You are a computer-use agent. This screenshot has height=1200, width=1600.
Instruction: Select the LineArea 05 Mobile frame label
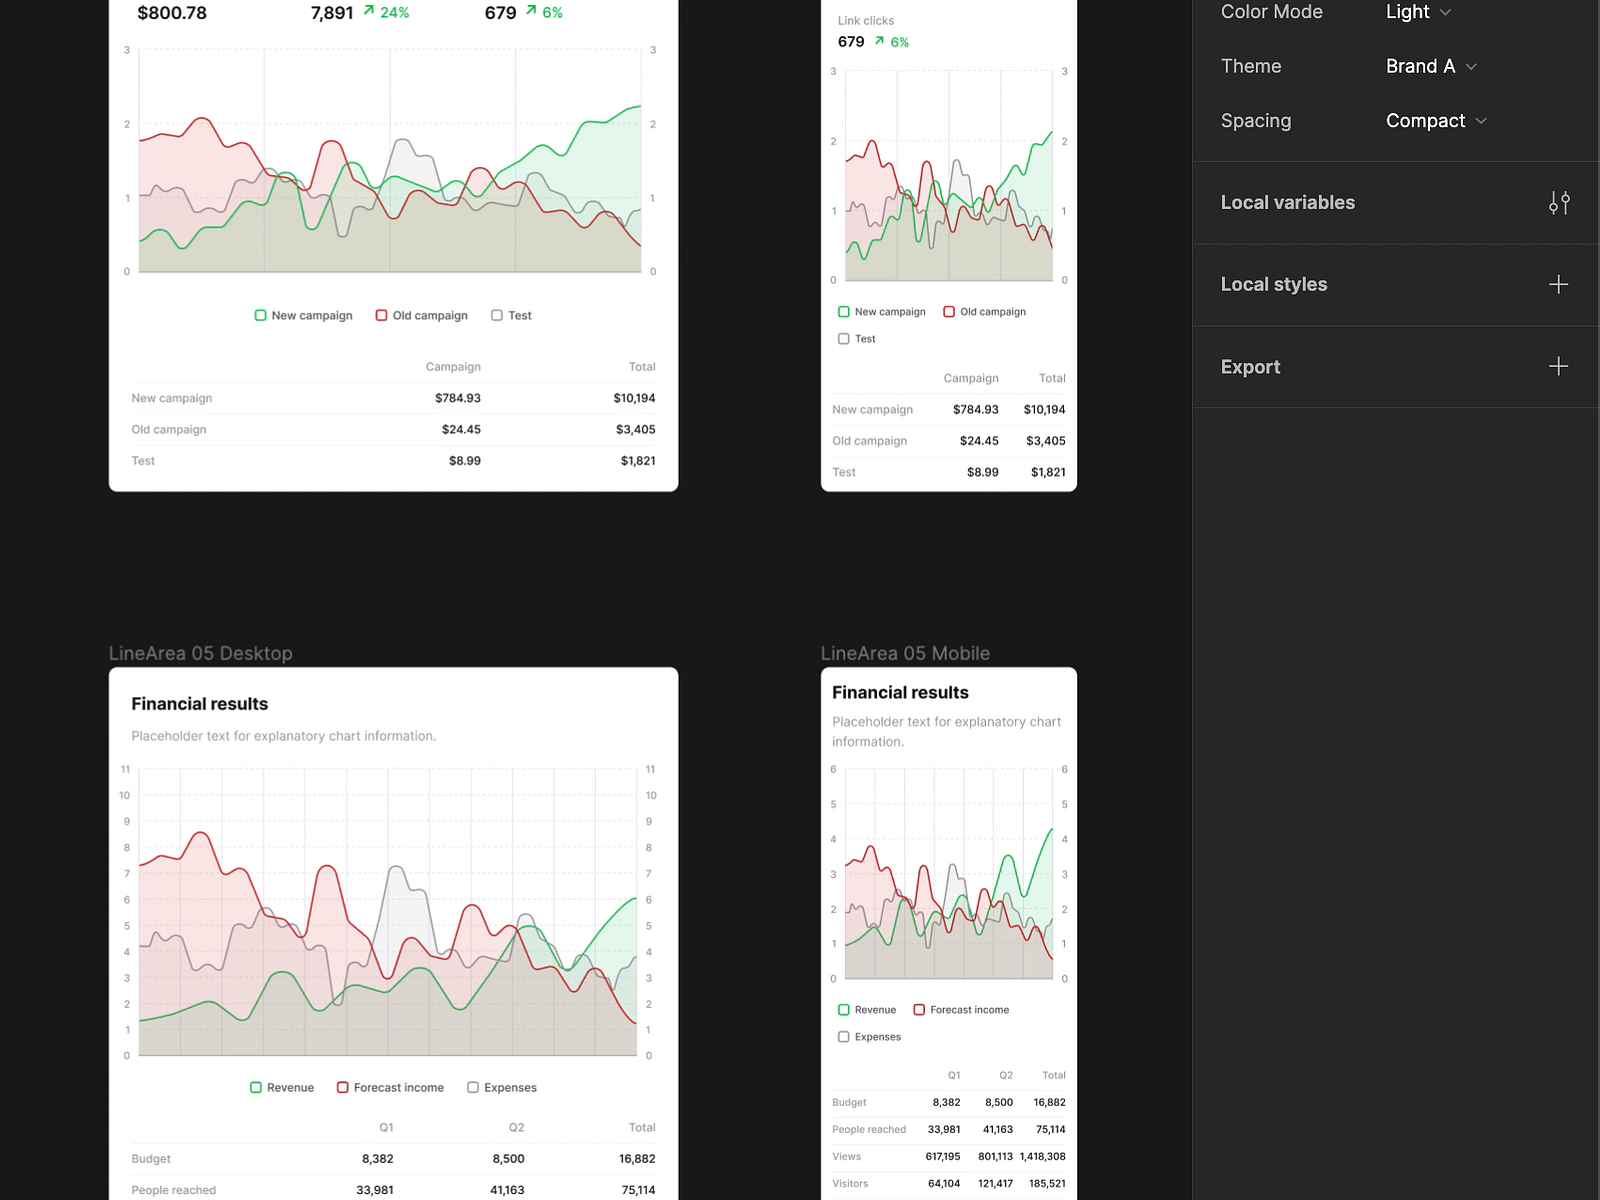coord(905,653)
